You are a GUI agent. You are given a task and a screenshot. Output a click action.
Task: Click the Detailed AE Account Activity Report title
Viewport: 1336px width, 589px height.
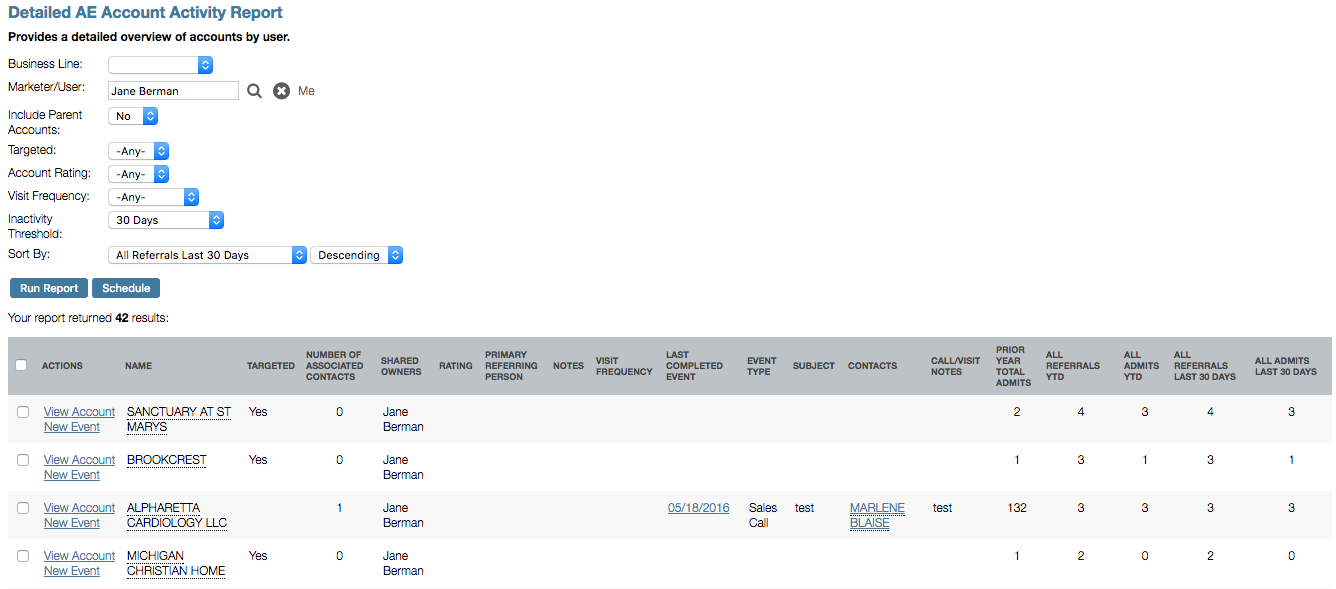tap(145, 13)
